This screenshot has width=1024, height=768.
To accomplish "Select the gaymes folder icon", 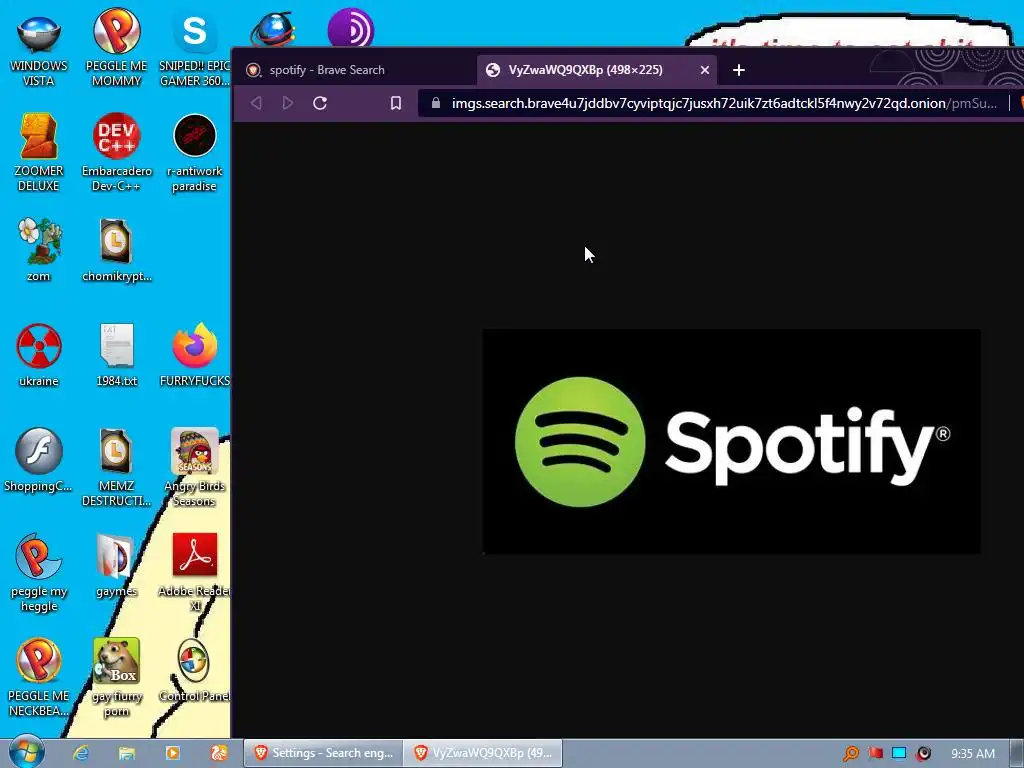I will coord(116,566).
